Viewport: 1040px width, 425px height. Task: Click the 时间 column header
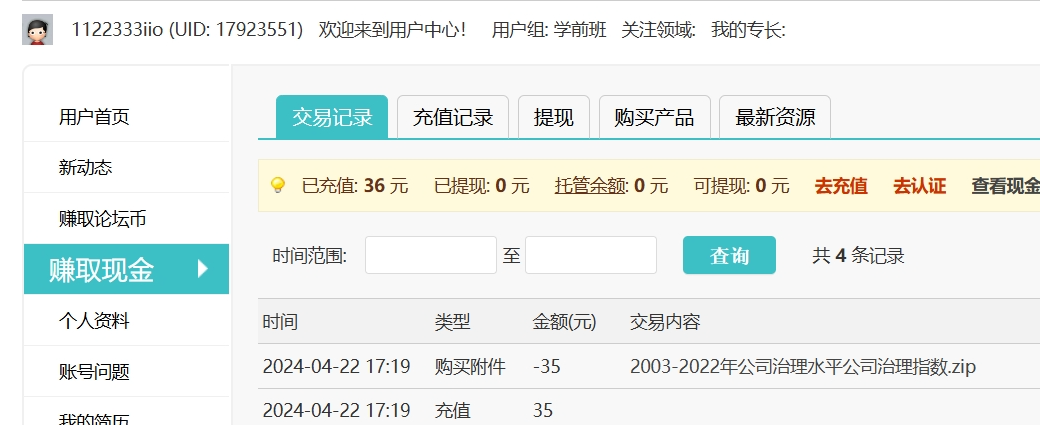pos(280,322)
